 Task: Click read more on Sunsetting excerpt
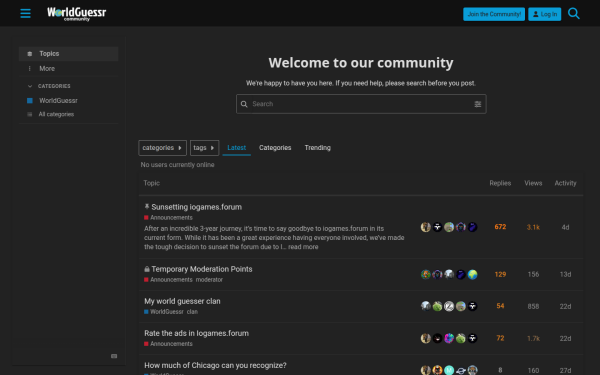[x=303, y=247]
